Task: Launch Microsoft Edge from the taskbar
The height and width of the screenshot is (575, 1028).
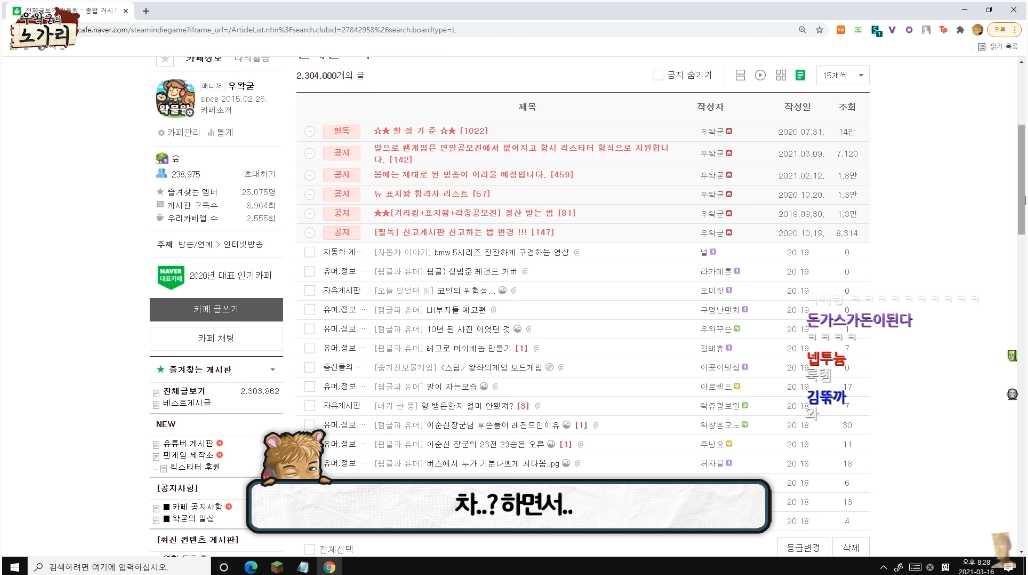Action: [x=250, y=567]
